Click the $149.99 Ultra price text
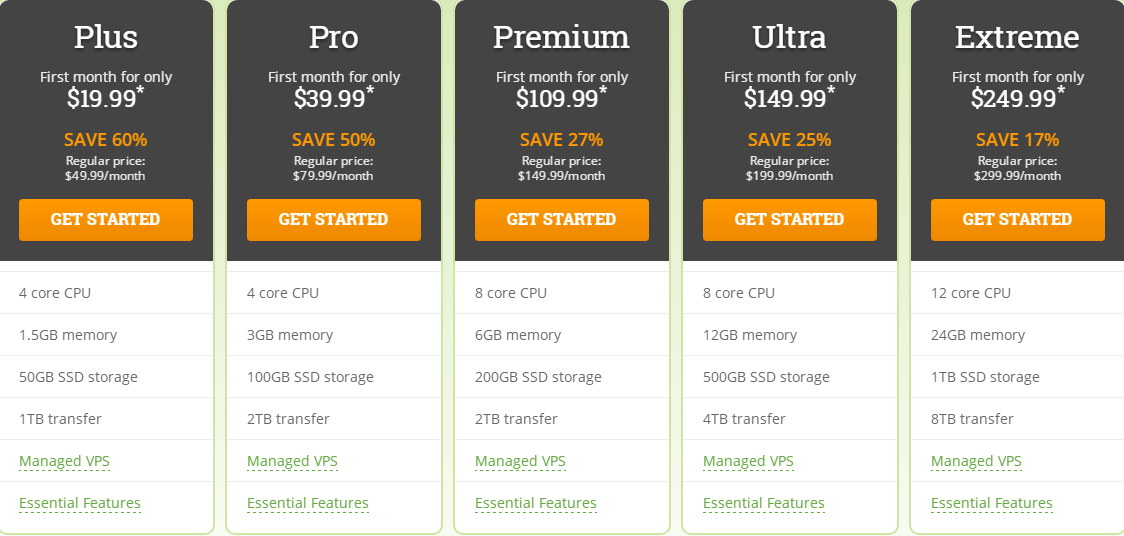 785,98
